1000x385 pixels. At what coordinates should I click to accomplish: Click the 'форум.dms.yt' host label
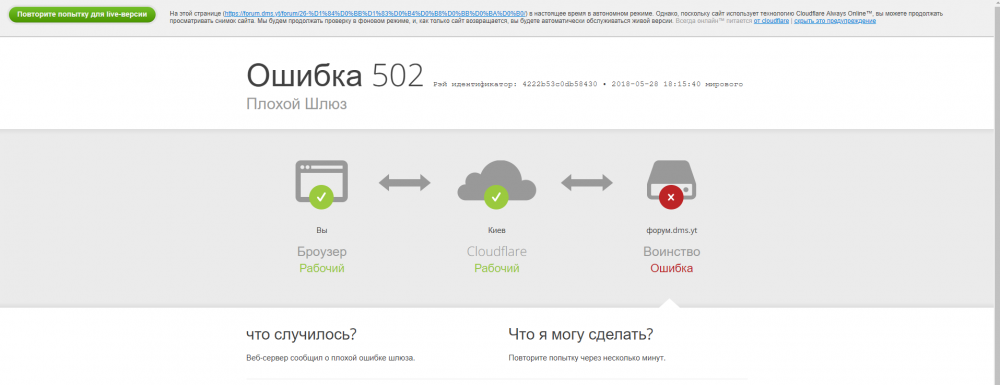tap(672, 230)
